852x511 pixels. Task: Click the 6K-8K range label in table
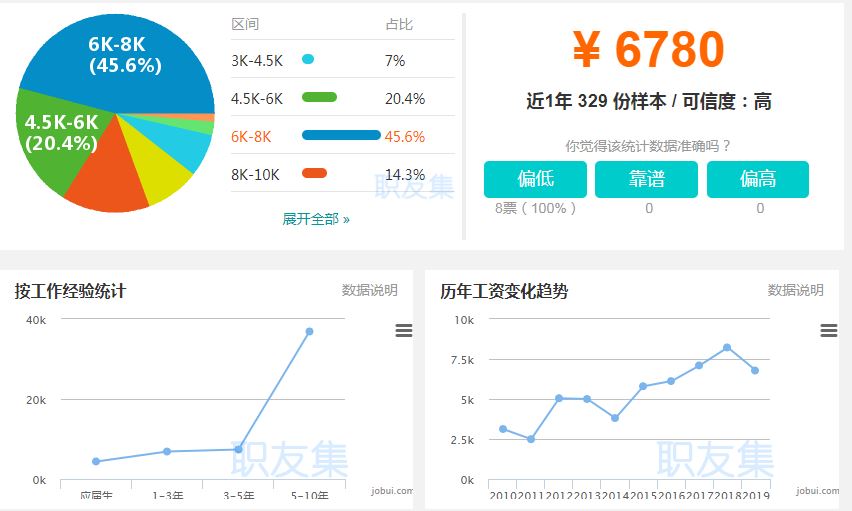[x=251, y=136]
